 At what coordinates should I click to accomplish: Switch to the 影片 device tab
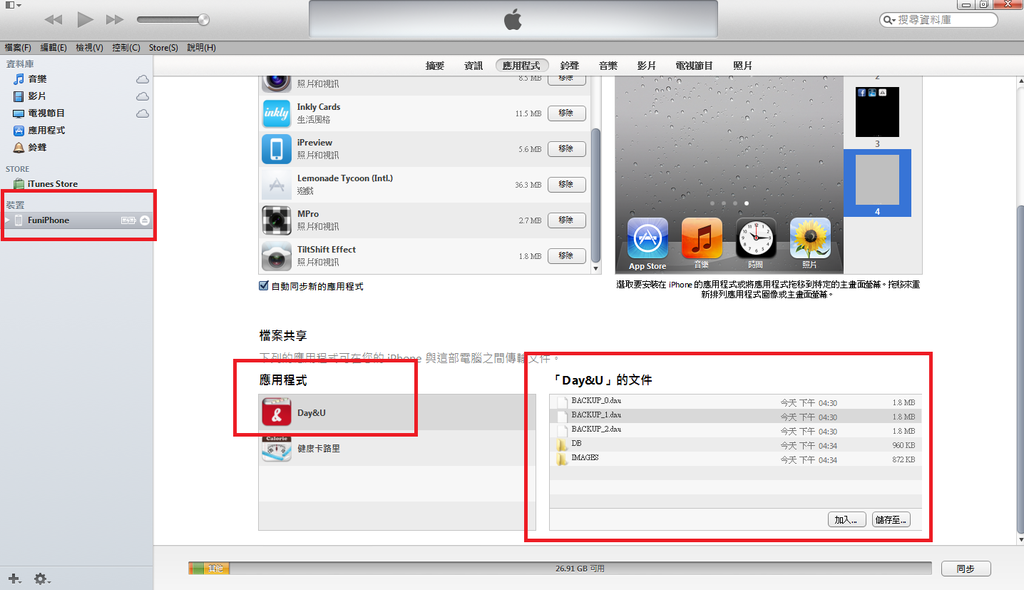[x=647, y=65]
